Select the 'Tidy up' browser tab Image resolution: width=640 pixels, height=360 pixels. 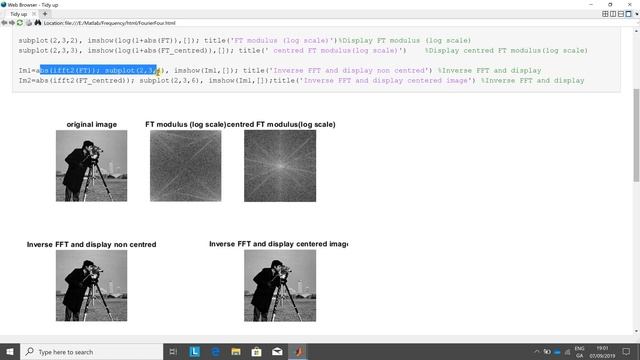(18, 14)
